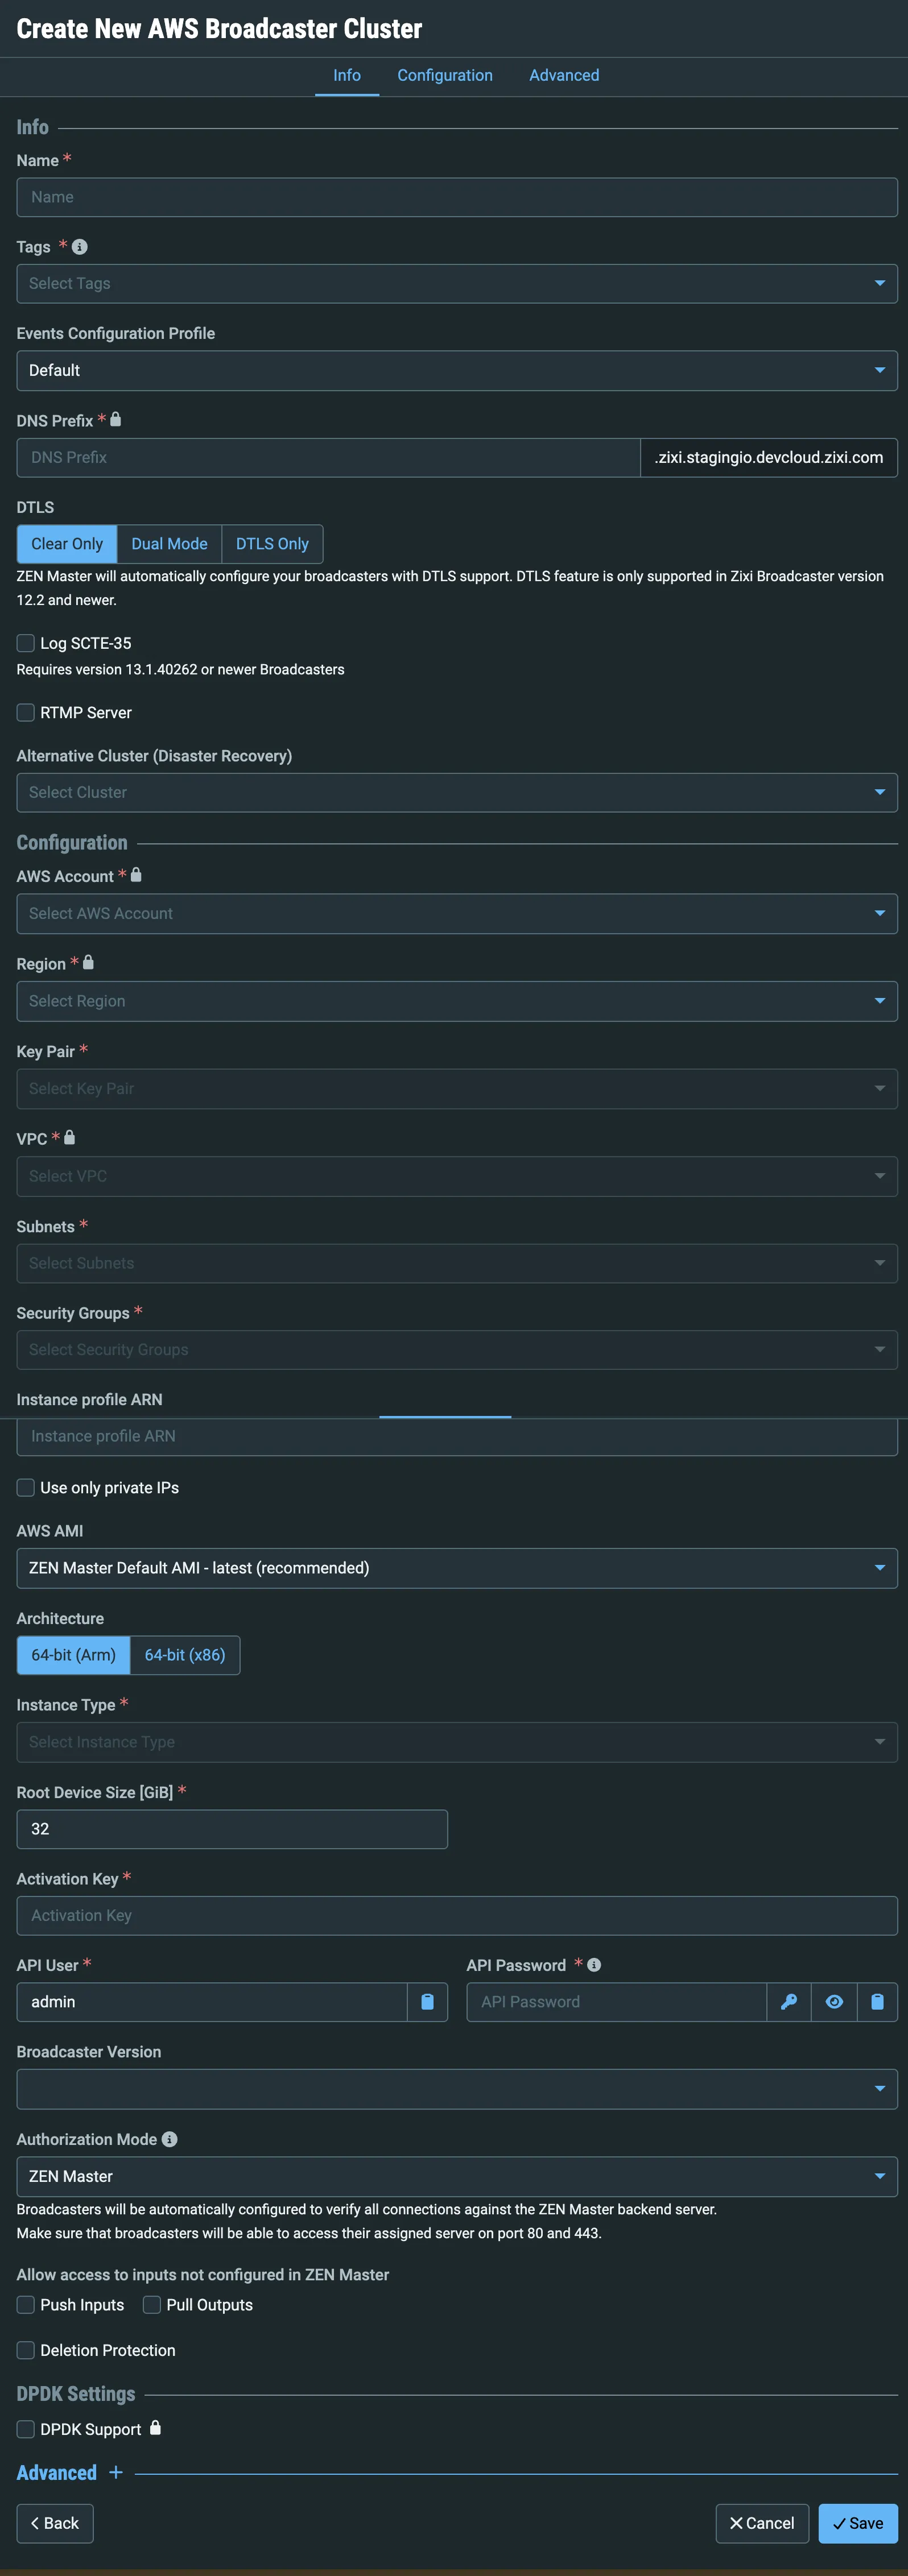Open the AWS AMI dropdown
908x2576 pixels.
point(457,1568)
